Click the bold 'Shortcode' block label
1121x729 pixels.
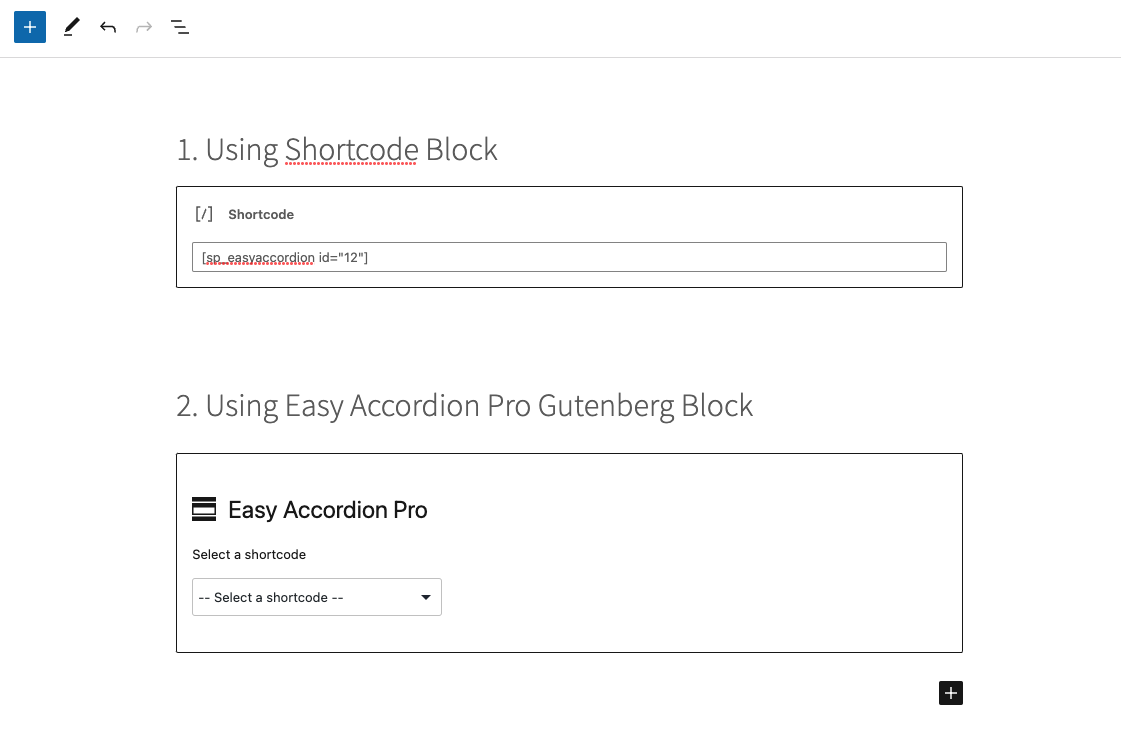(261, 214)
